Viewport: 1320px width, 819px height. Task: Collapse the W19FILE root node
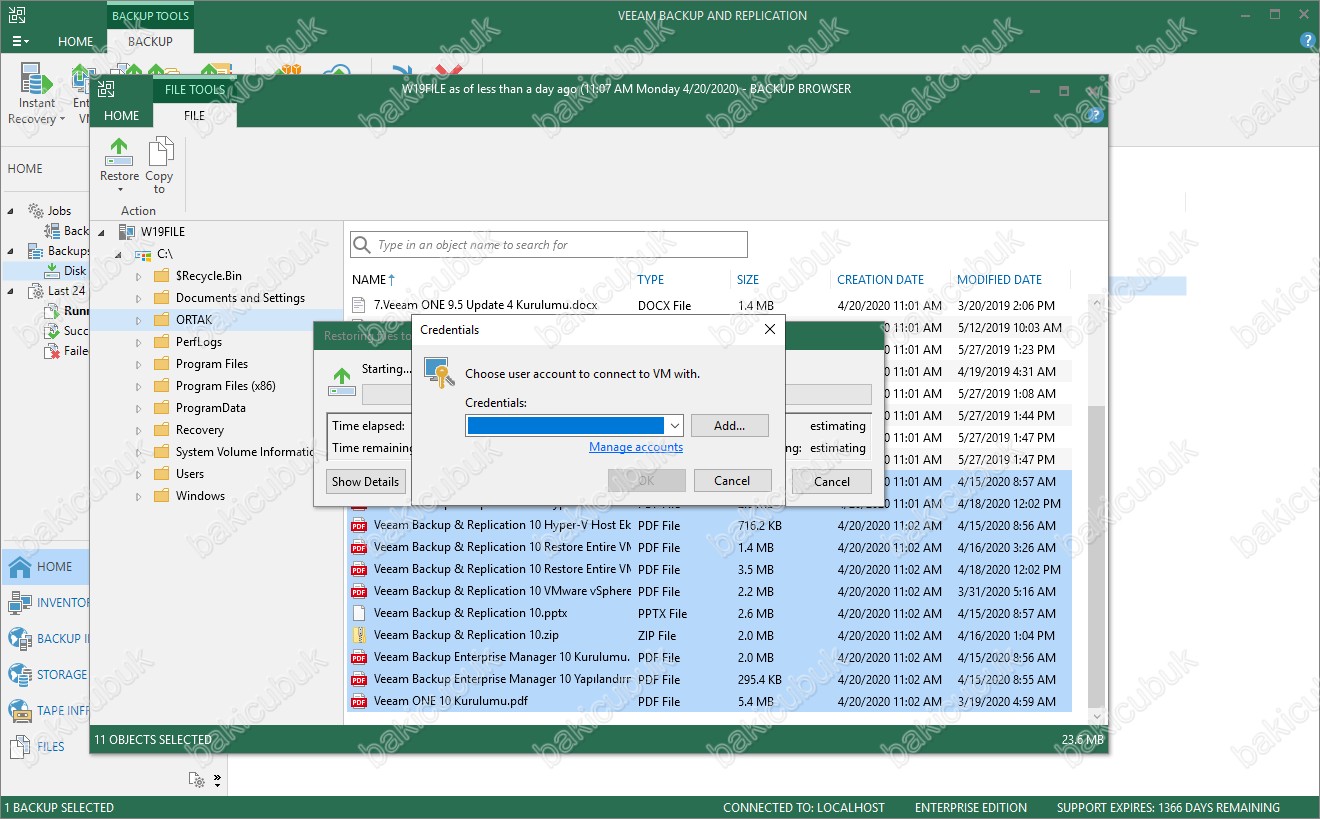pyautogui.click(x=102, y=232)
